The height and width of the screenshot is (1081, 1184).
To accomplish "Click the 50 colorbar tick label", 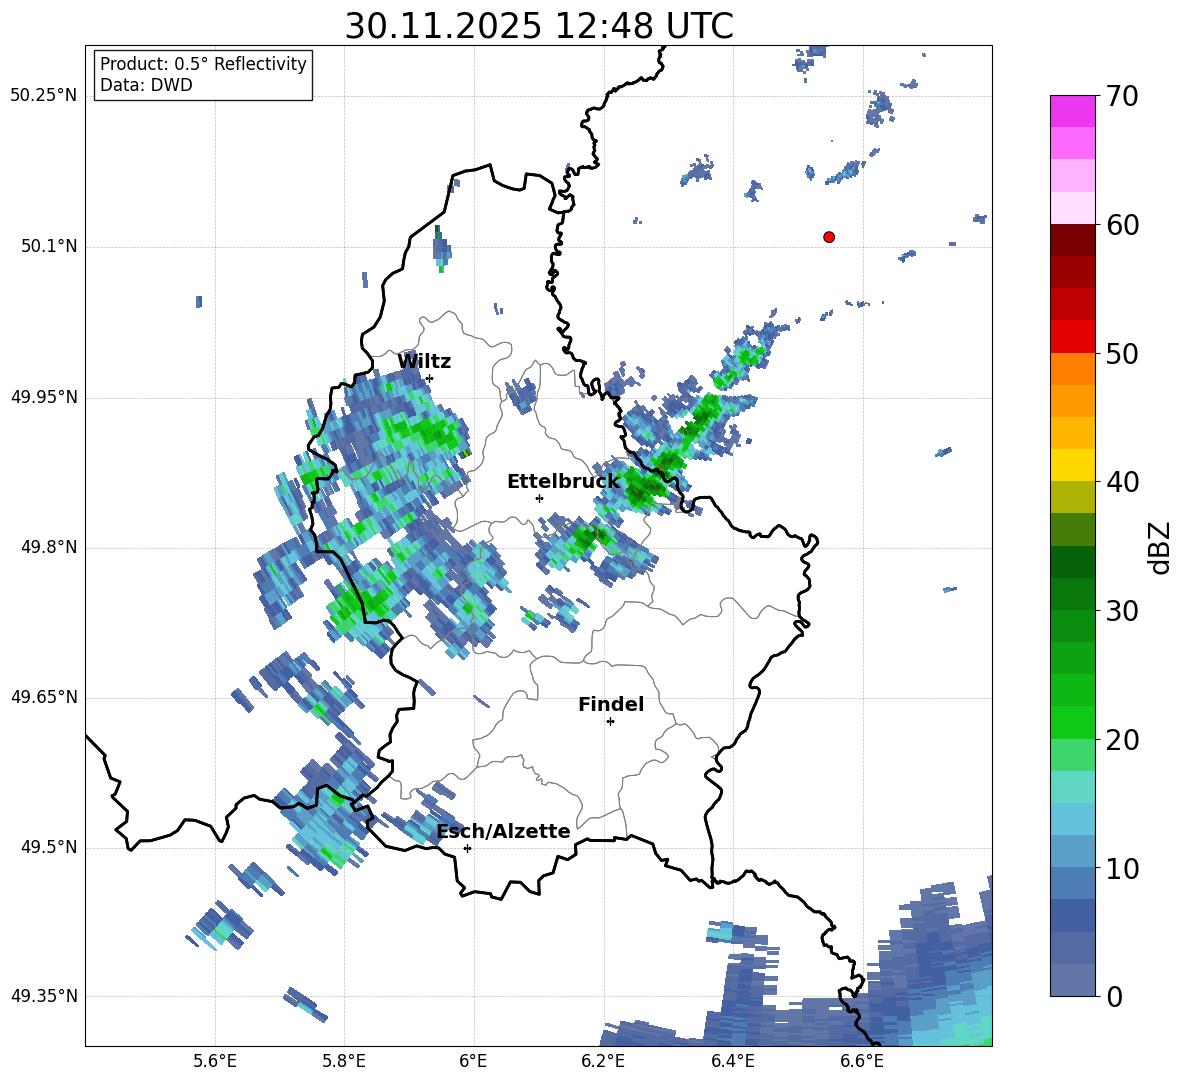I will pos(1122,354).
